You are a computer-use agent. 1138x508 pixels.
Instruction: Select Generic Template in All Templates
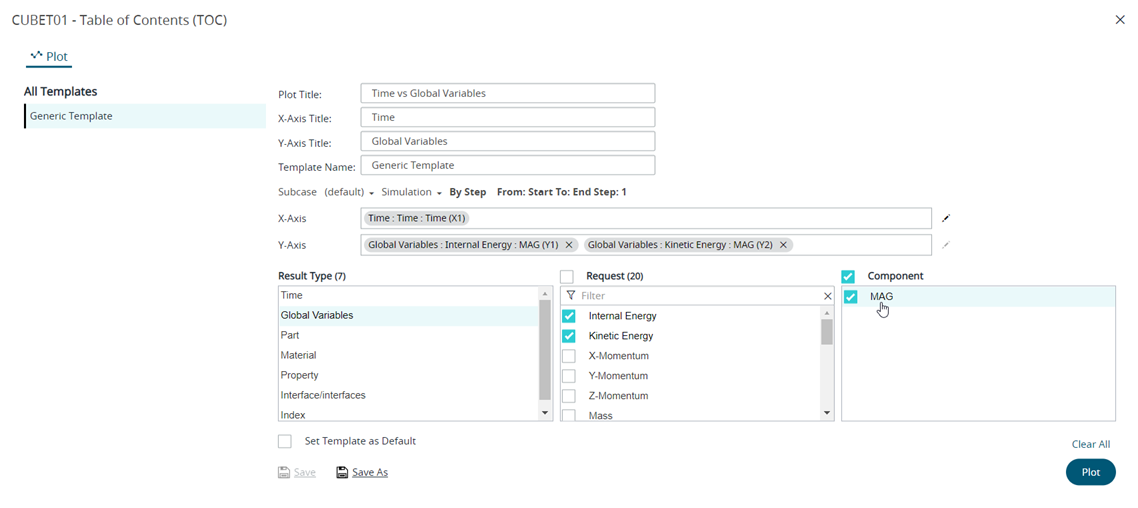(71, 116)
